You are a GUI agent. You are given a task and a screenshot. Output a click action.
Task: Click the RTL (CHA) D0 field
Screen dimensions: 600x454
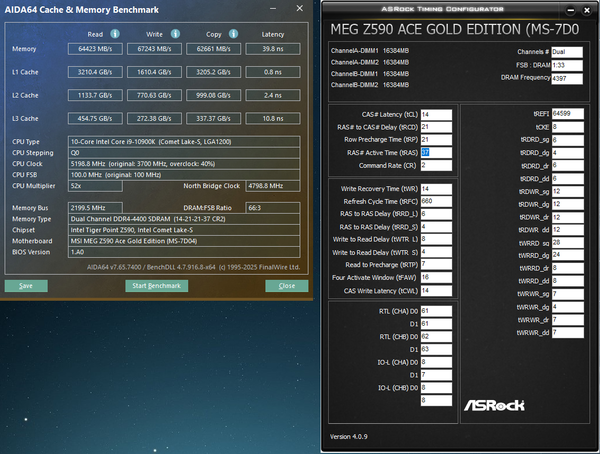click(436, 311)
